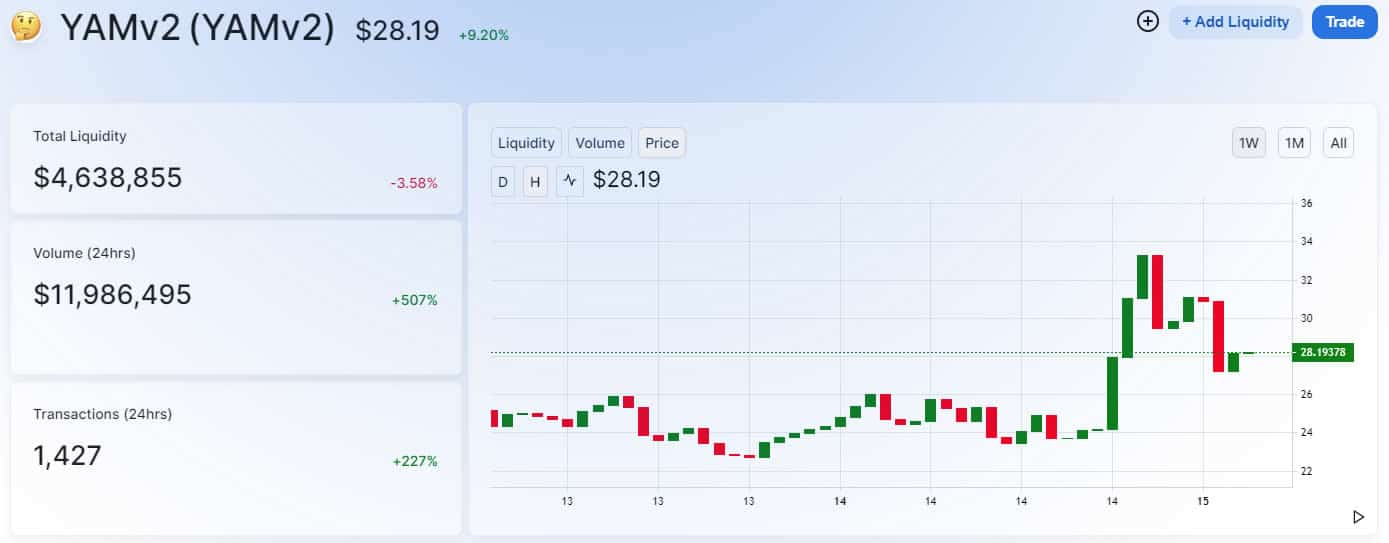
Task: Click the play arrow icon below the chart
Action: point(1358,517)
